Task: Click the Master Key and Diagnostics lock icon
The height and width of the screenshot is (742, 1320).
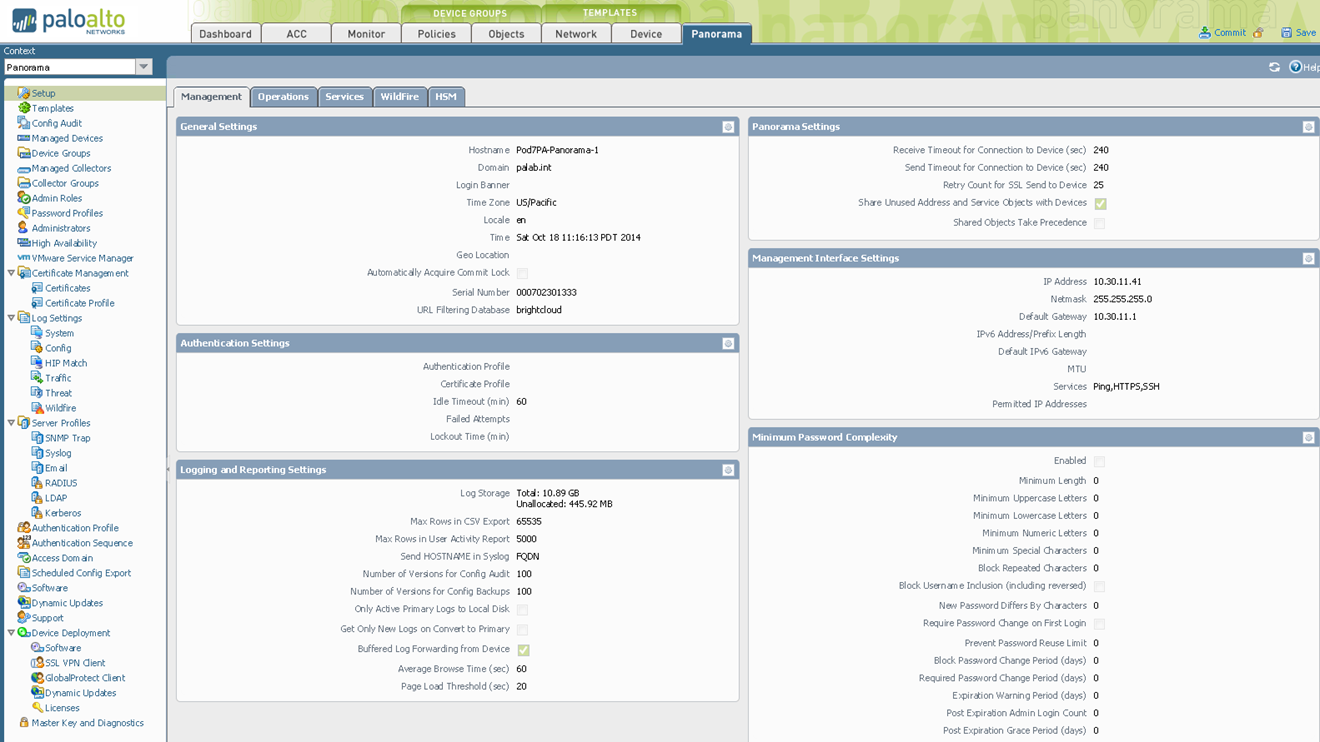Action: (23, 723)
